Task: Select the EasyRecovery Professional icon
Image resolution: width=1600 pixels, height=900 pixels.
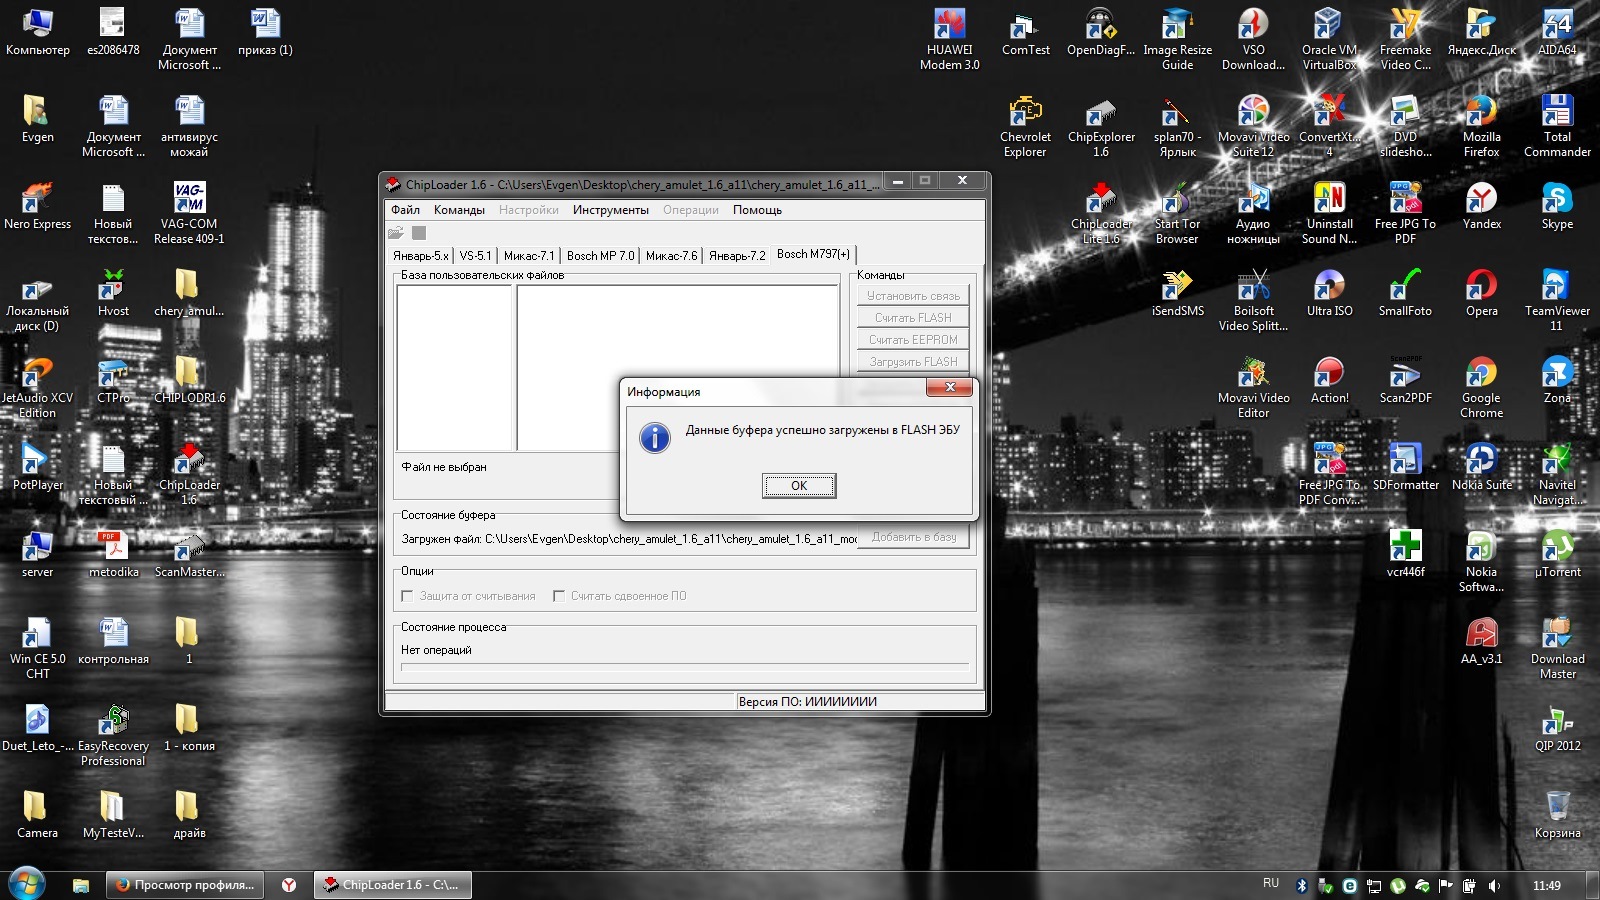Action: coord(113,735)
